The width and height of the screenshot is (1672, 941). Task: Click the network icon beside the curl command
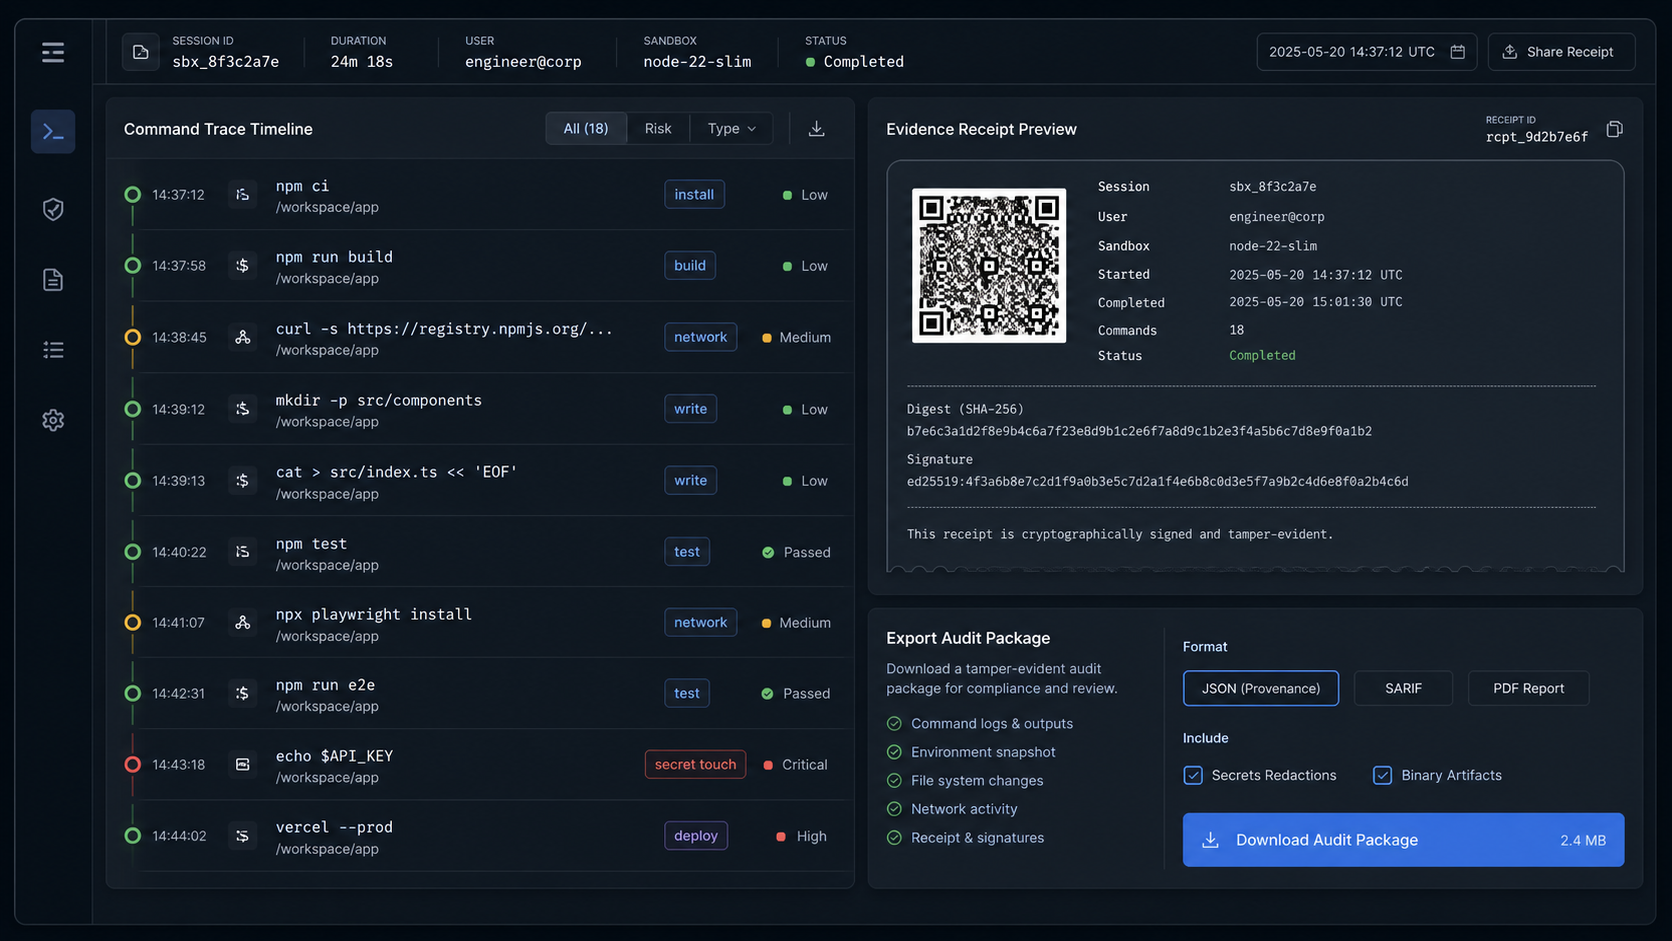point(242,337)
